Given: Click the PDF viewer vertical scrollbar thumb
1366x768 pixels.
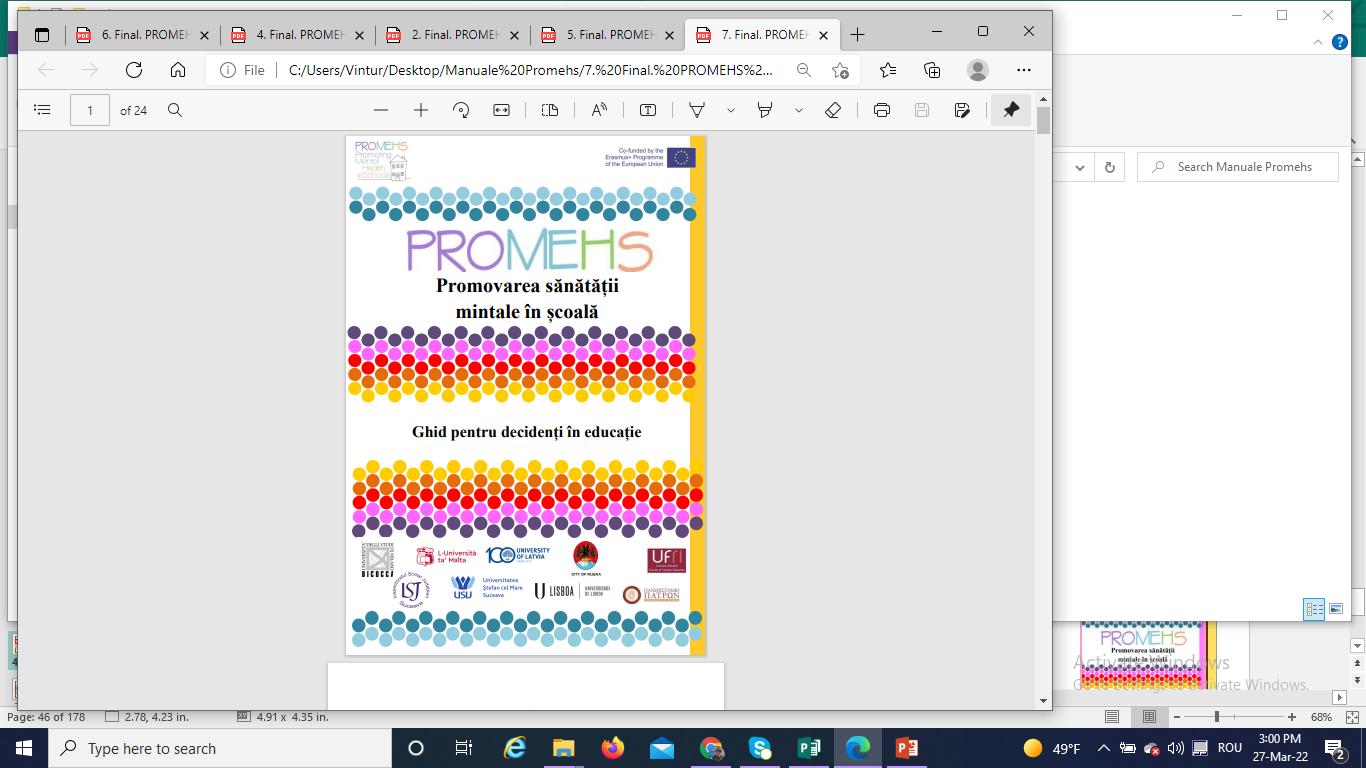Looking at the screenshot, I should [x=1043, y=120].
